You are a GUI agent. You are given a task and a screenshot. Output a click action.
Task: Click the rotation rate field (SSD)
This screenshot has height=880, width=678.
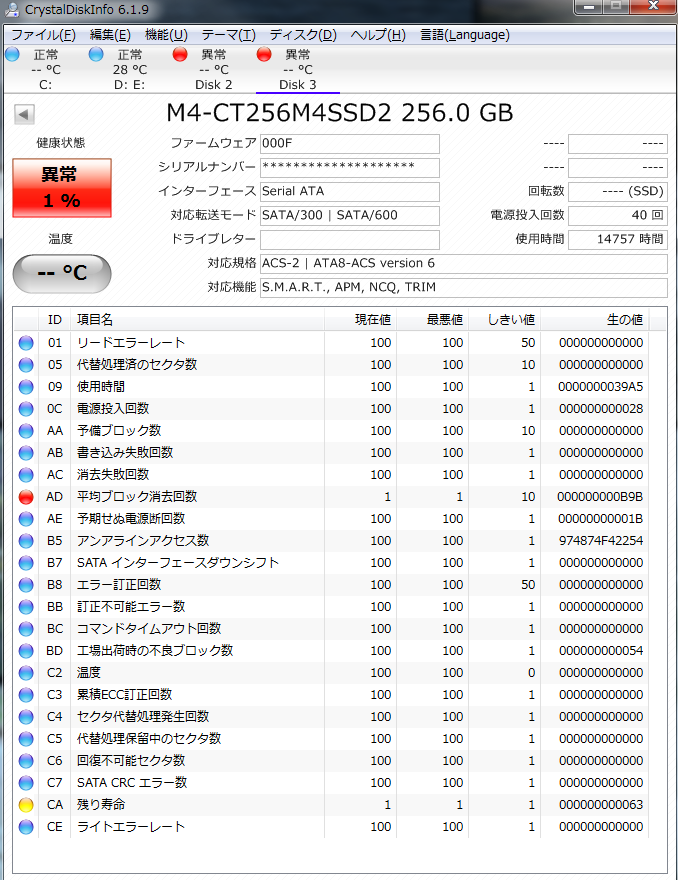point(618,191)
